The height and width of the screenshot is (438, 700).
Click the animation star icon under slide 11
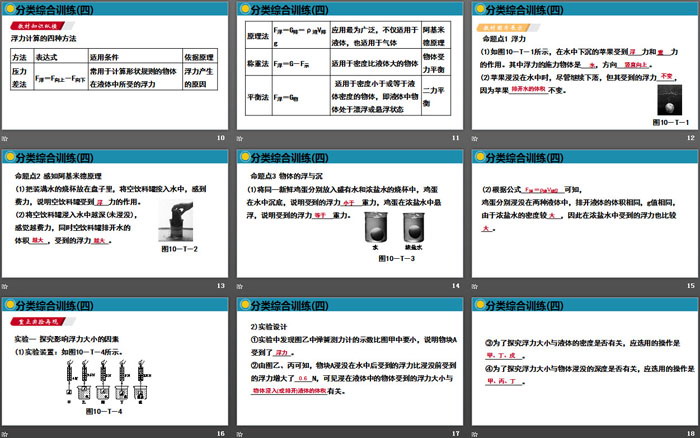[240, 138]
